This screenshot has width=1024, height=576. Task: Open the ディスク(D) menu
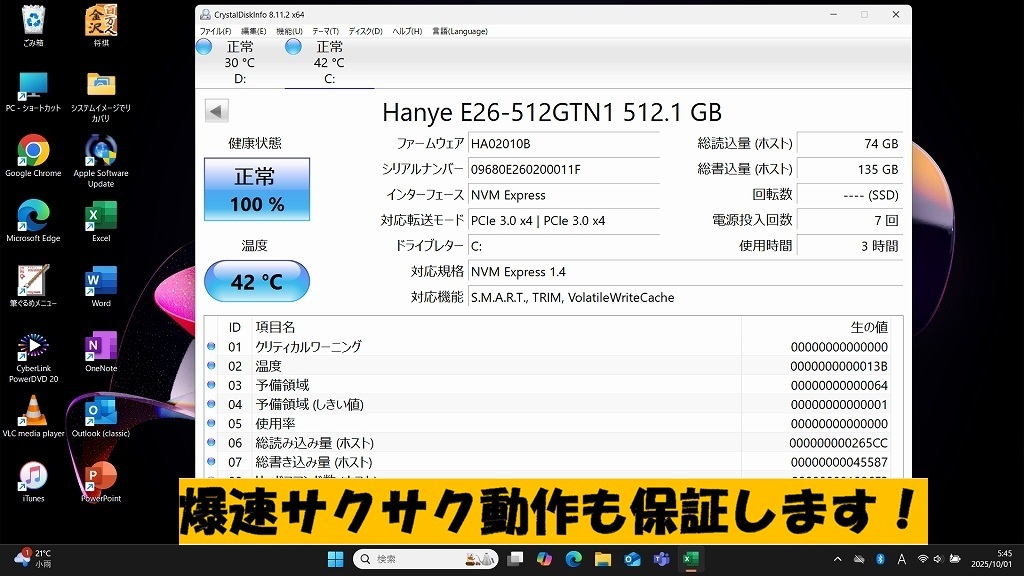point(365,31)
